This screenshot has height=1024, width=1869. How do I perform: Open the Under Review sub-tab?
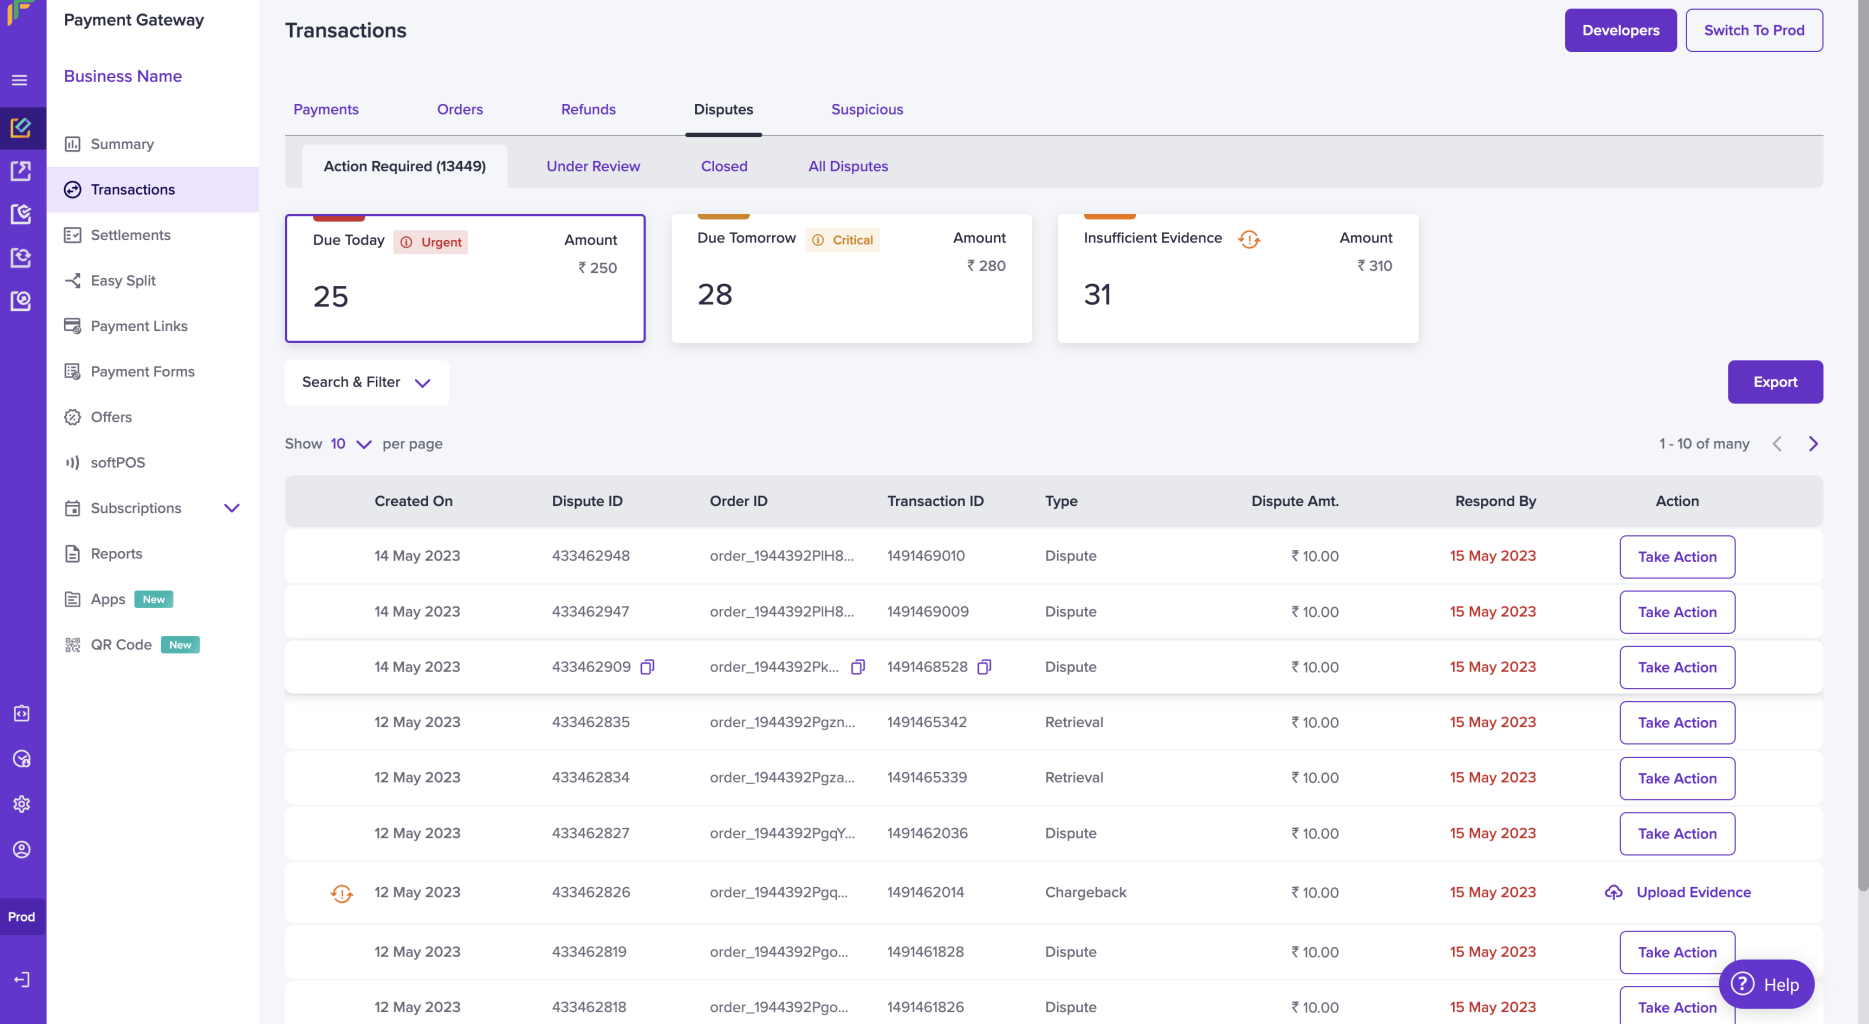[x=593, y=166]
